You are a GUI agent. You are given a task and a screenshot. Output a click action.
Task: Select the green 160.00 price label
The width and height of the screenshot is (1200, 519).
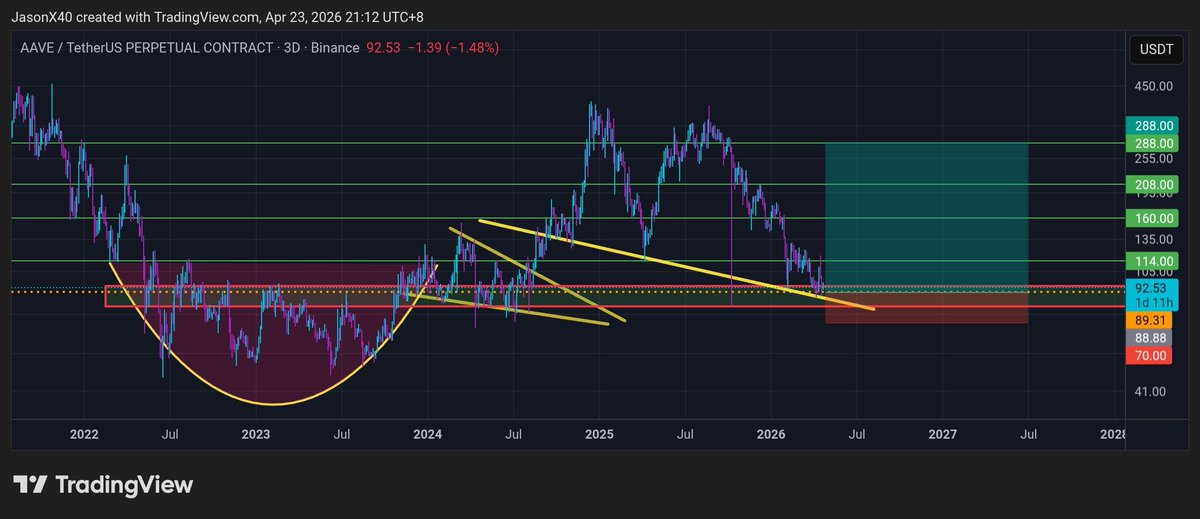[x=1153, y=218]
